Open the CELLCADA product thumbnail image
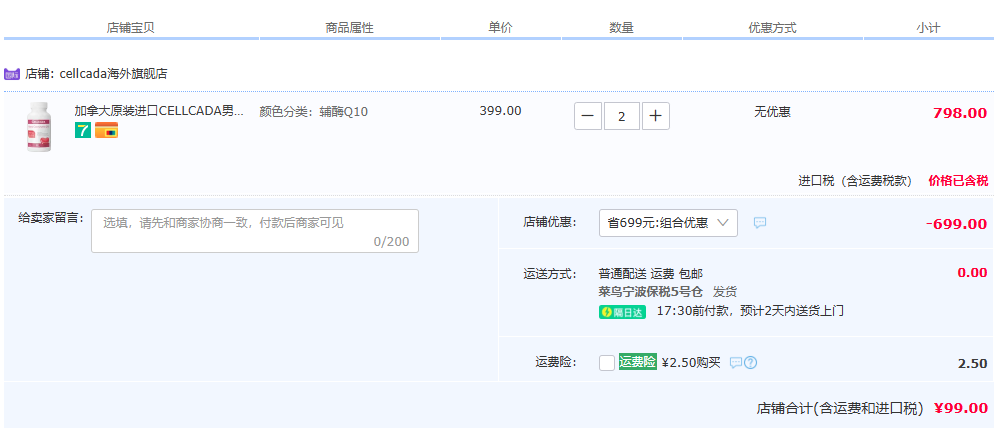This screenshot has height=428, width=1002. (x=39, y=127)
